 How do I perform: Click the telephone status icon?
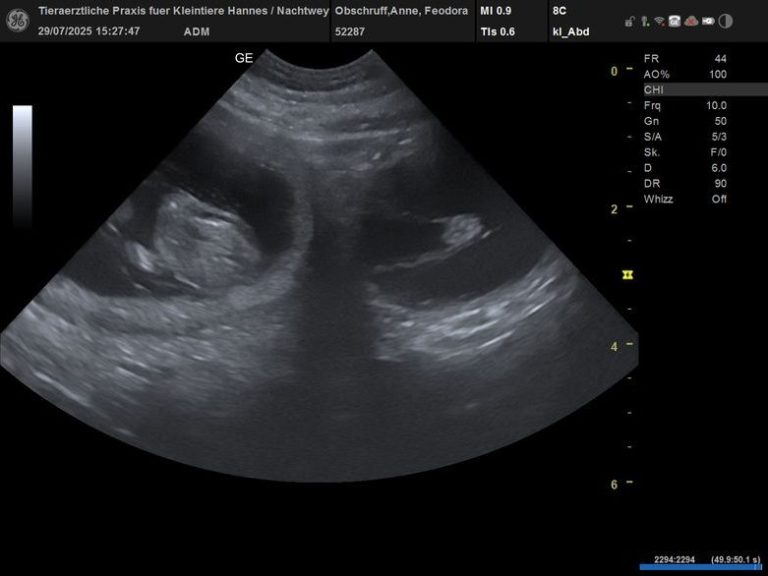coord(675,21)
